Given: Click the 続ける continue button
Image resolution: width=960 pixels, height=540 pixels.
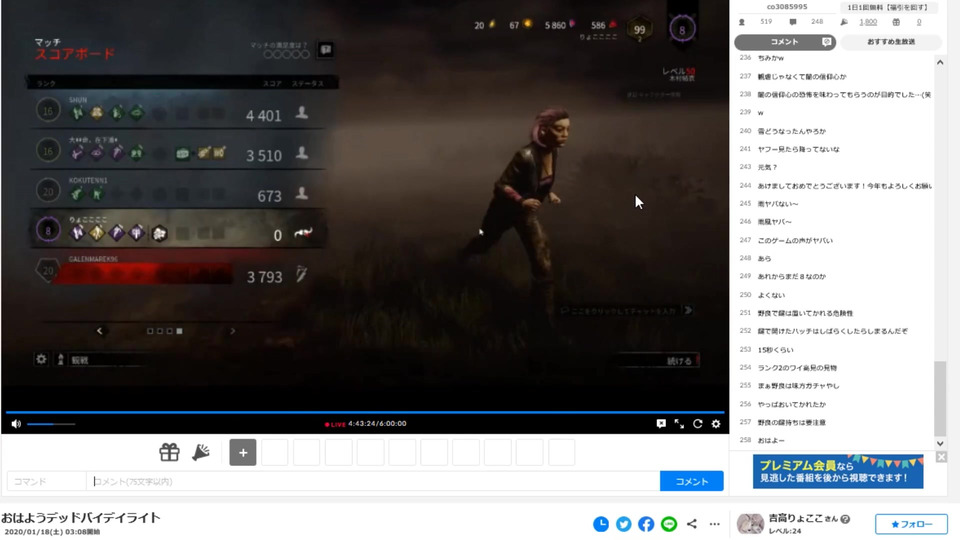Looking at the screenshot, I should coord(680,361).
